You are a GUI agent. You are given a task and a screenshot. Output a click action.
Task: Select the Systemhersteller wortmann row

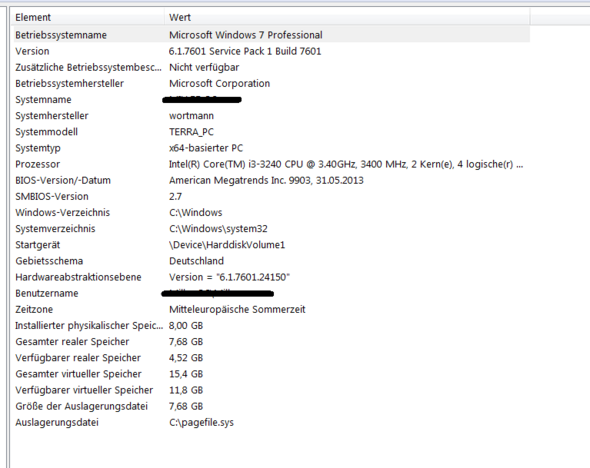click(x=271, y=116)
